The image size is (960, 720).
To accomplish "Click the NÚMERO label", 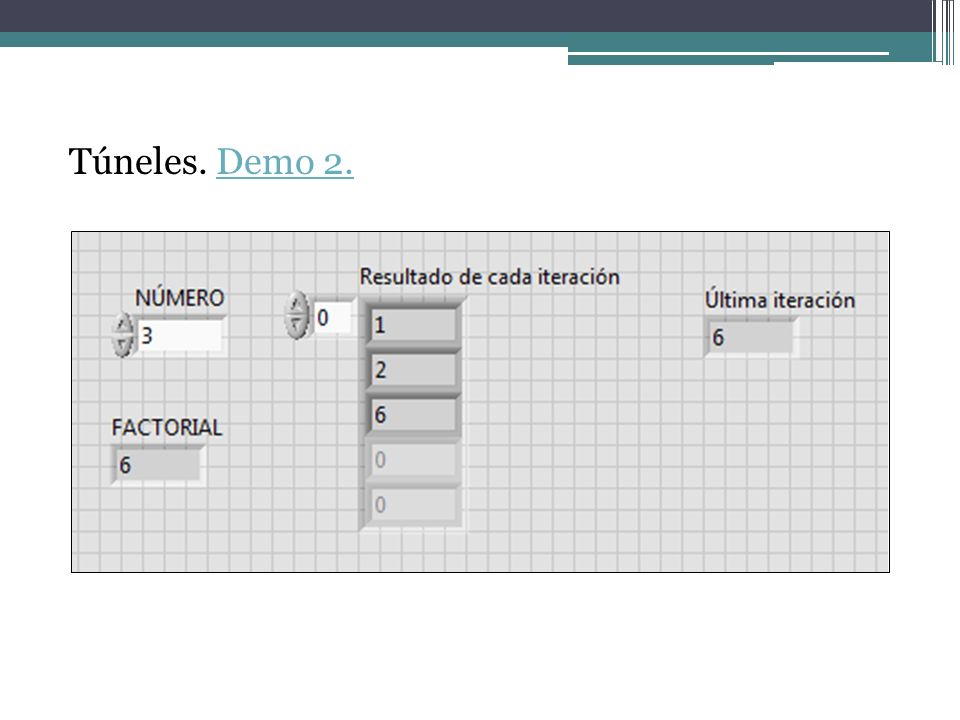I will (179, 298).
